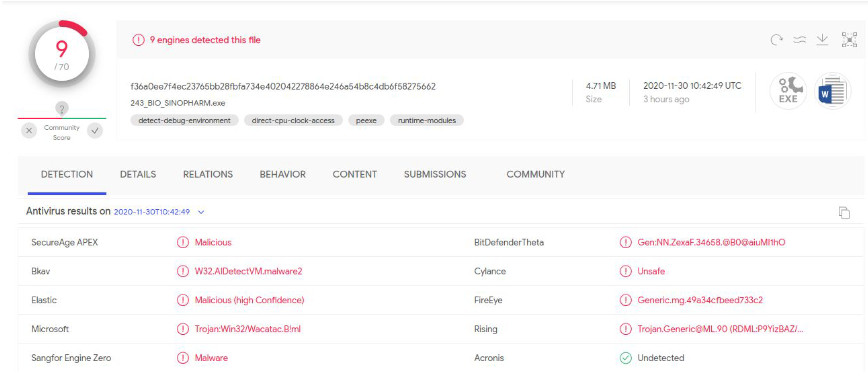Screen dimensions: 868x377
Task: Open the DETECTION tab
Action: pyautogui.click(x=67, y=174)
